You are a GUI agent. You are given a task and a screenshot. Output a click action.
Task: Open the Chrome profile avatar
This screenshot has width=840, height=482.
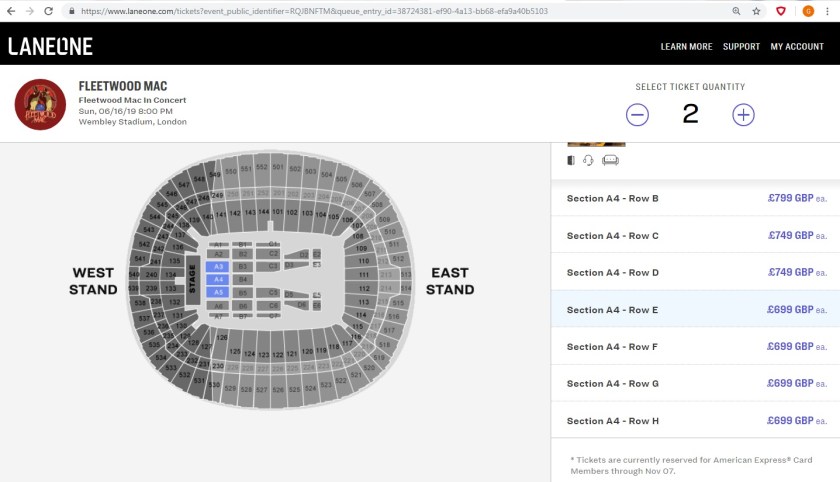click(808, 11)
